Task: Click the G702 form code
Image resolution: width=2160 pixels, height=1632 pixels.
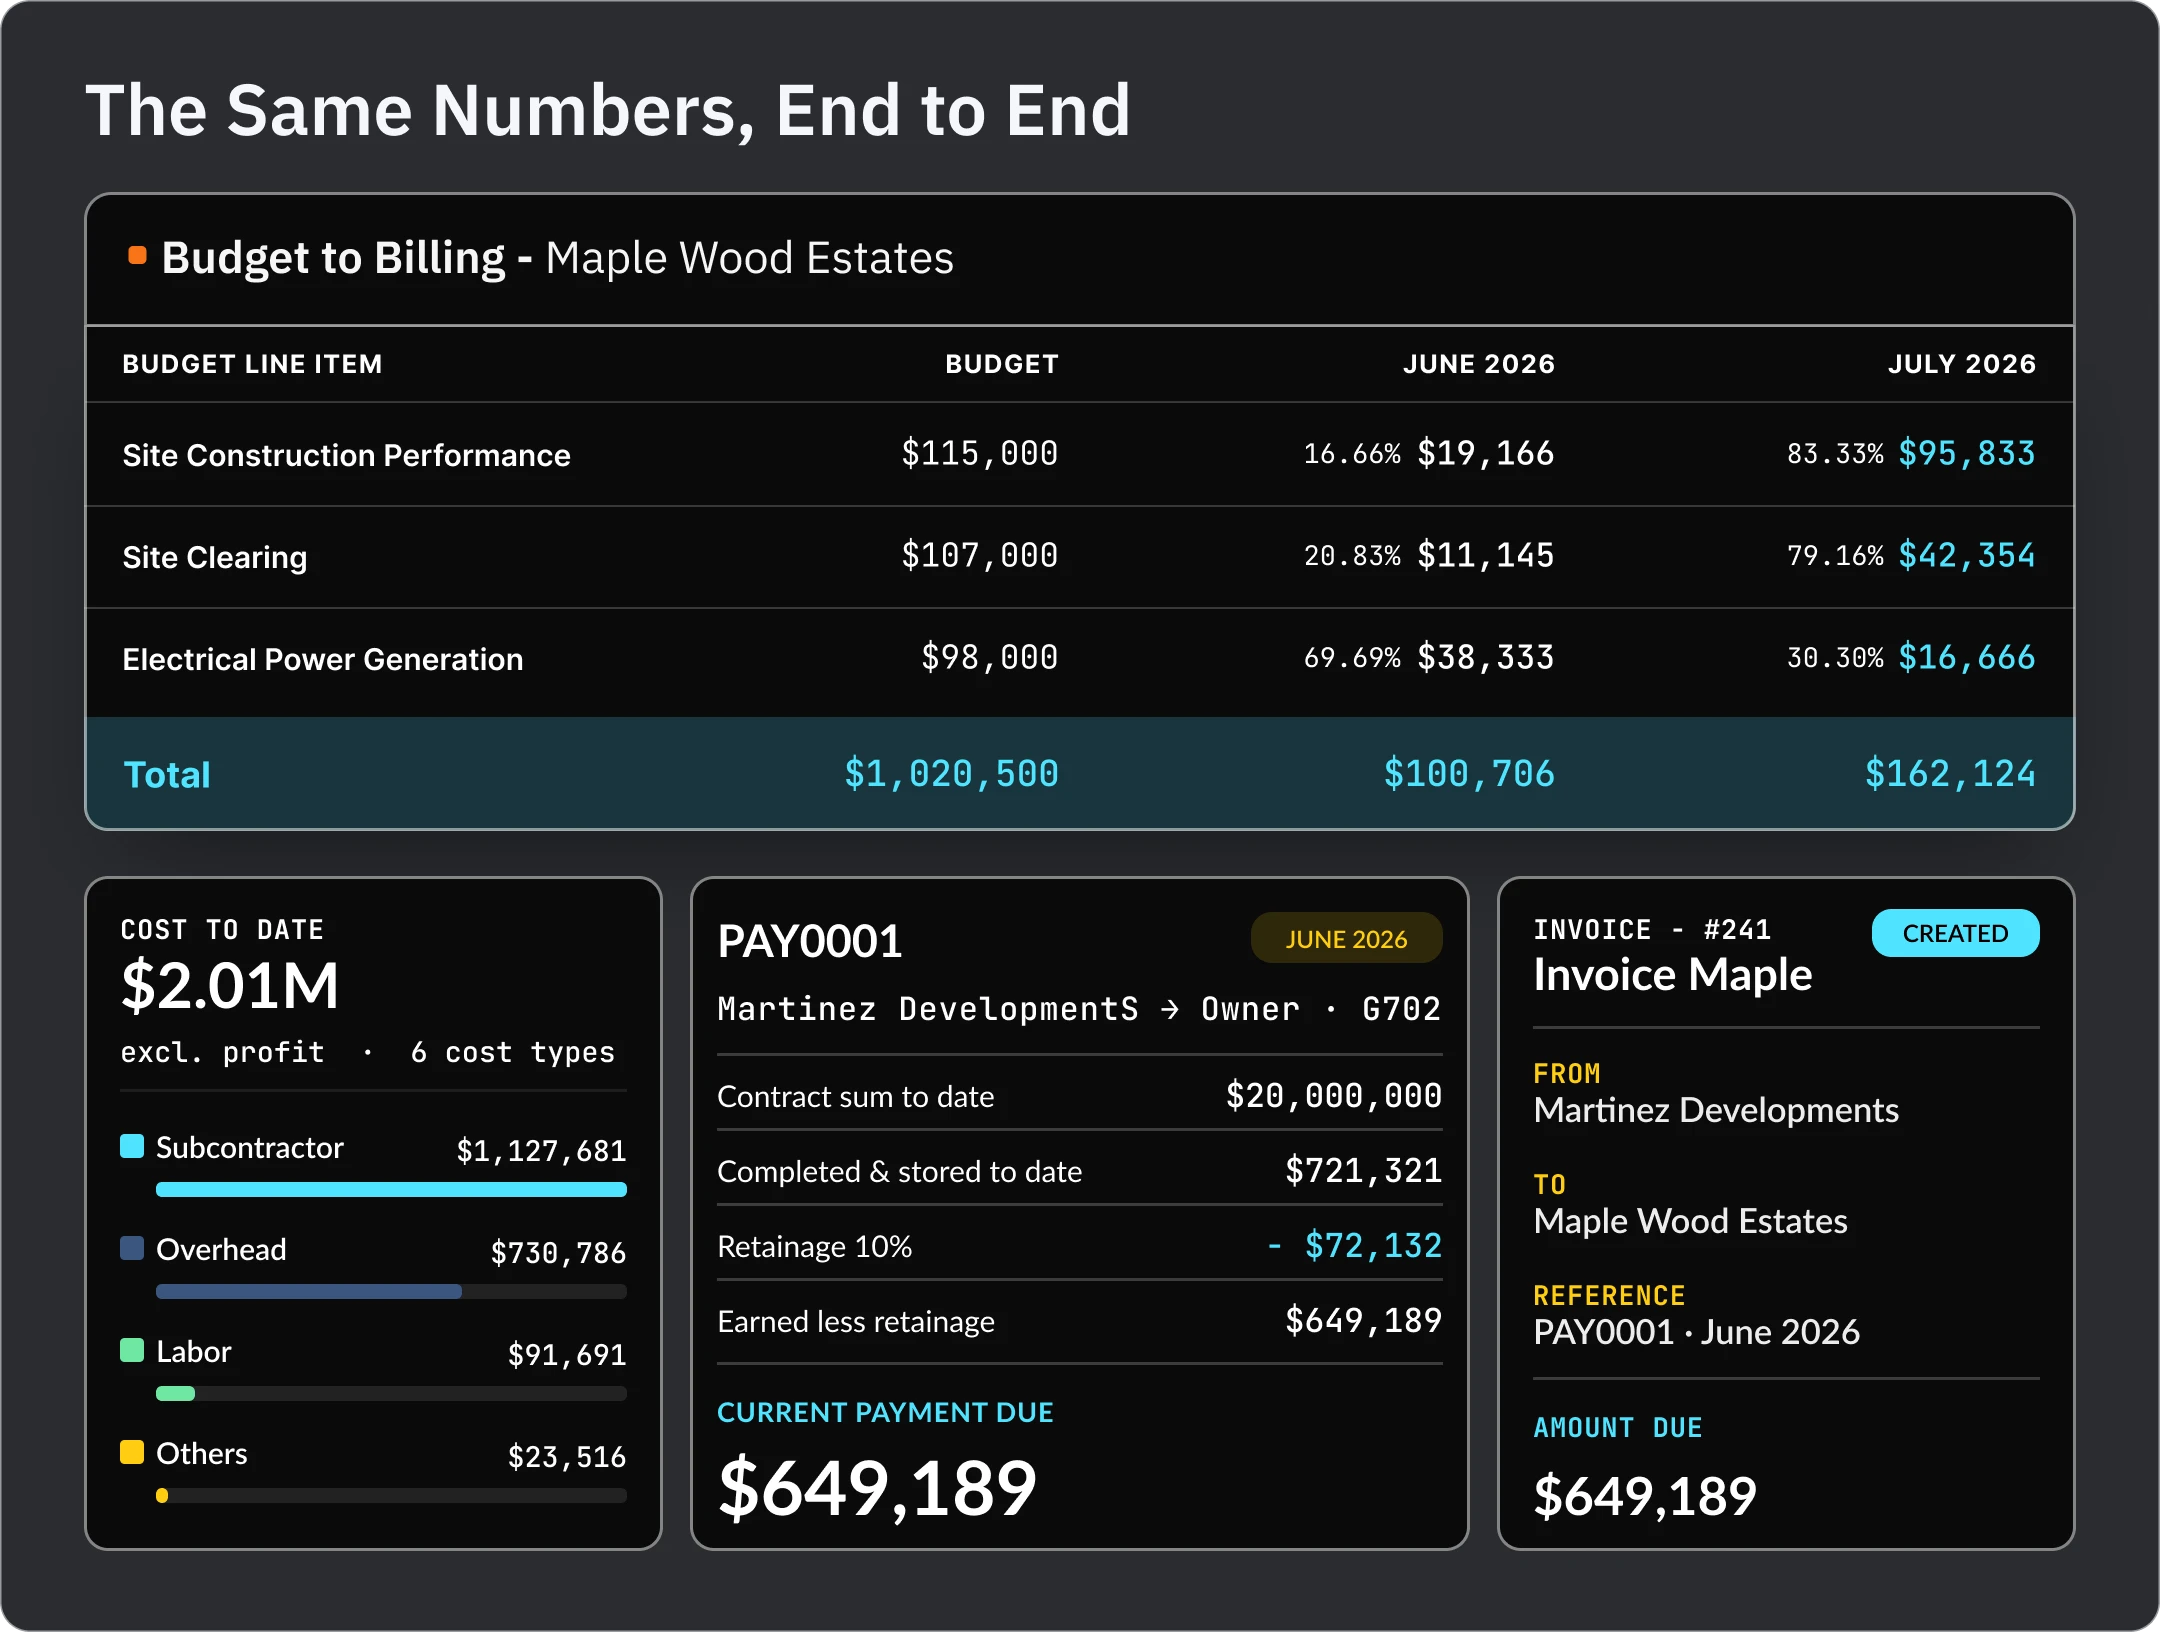Action: pos(1401,1010)
